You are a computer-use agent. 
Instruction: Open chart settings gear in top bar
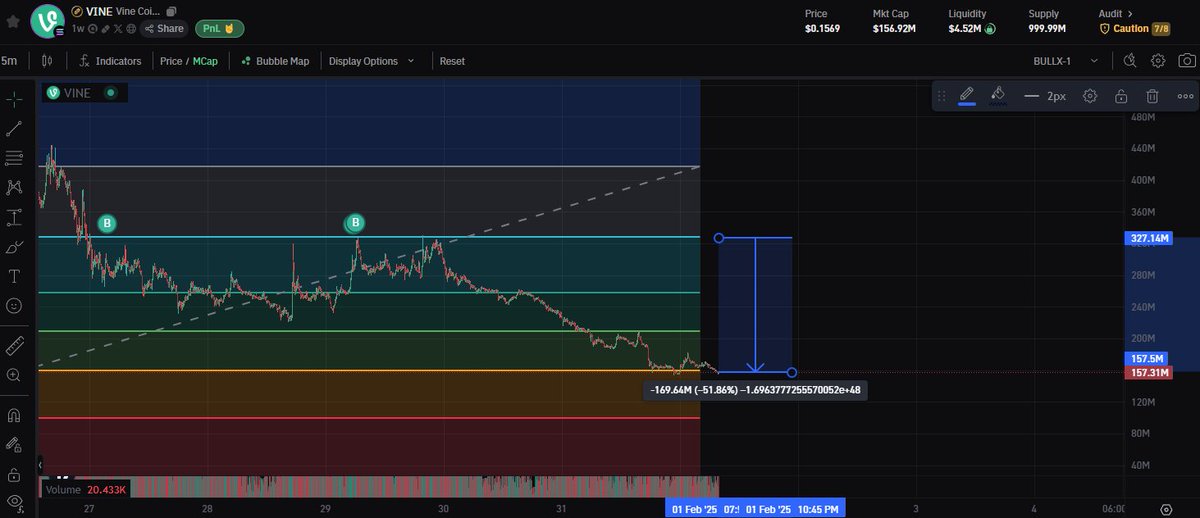(x=1158, y=61)
